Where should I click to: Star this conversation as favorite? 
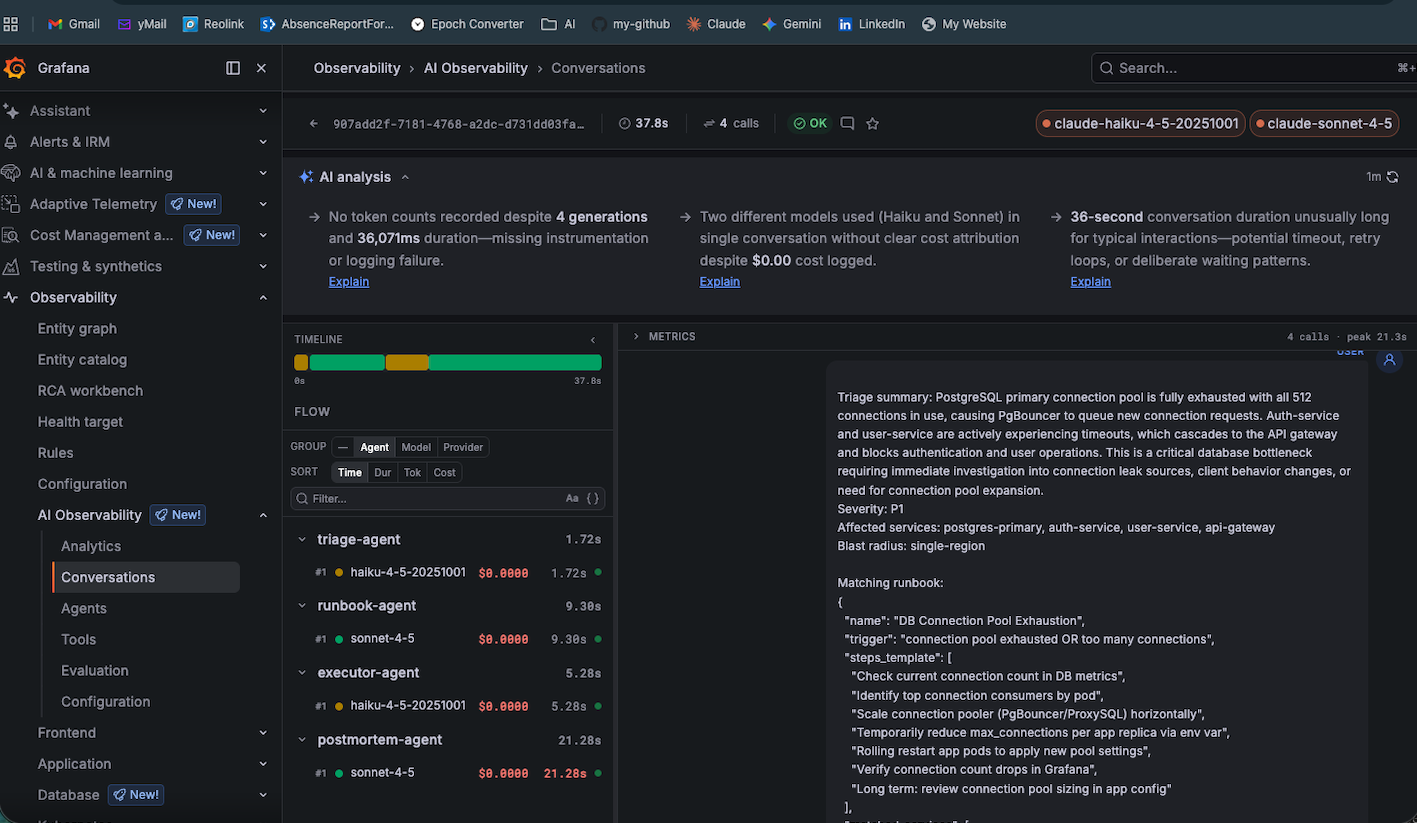click(872, 124)
